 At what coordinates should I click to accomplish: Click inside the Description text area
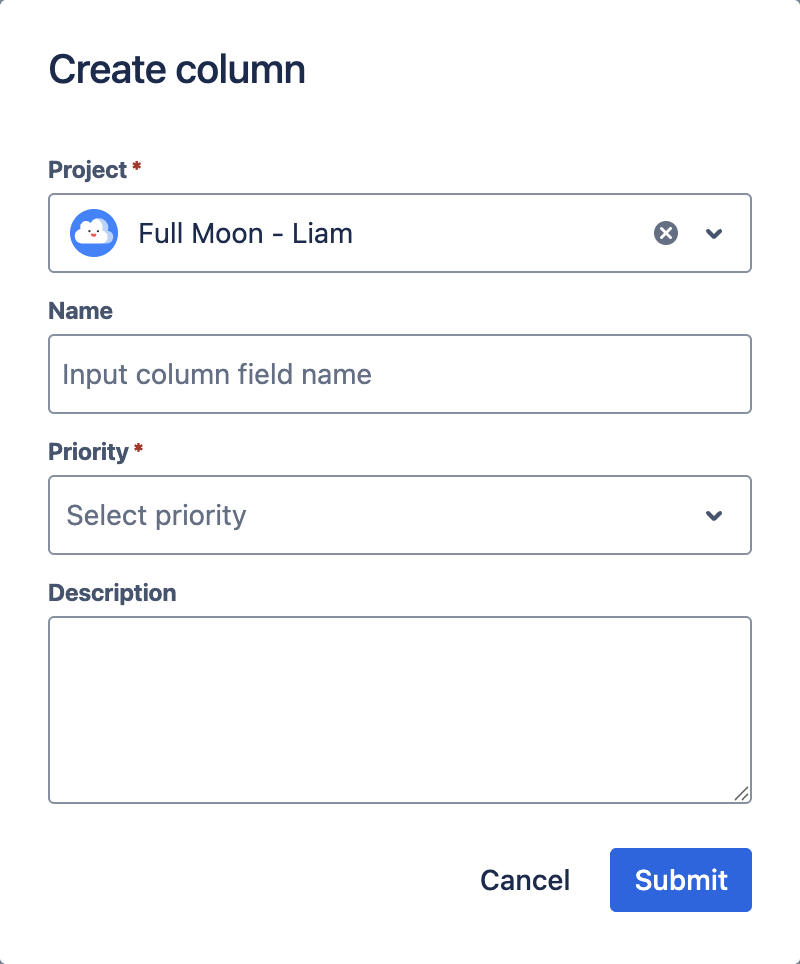coord(400,709)
